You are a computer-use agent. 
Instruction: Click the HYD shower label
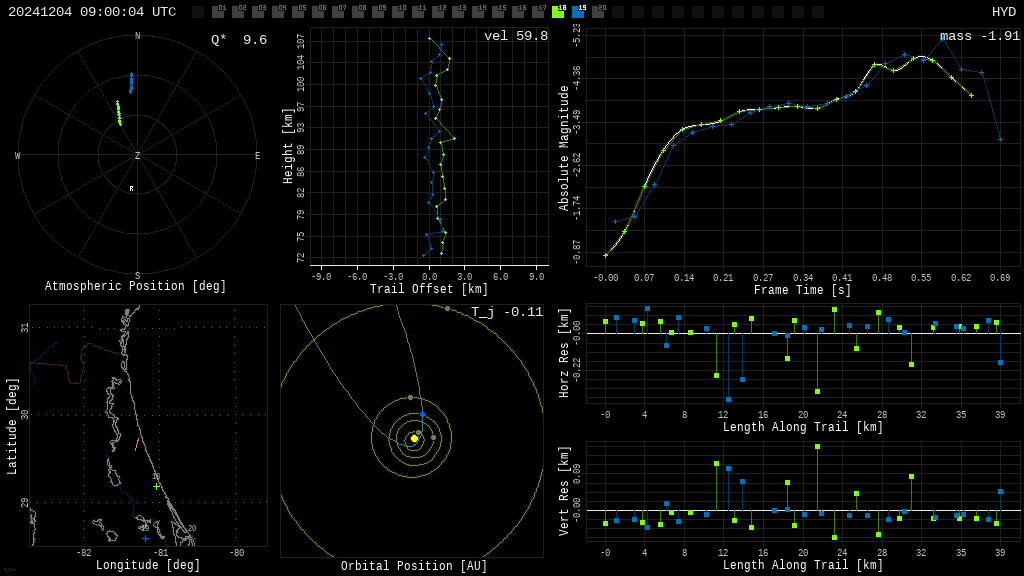pos(1004,12)
